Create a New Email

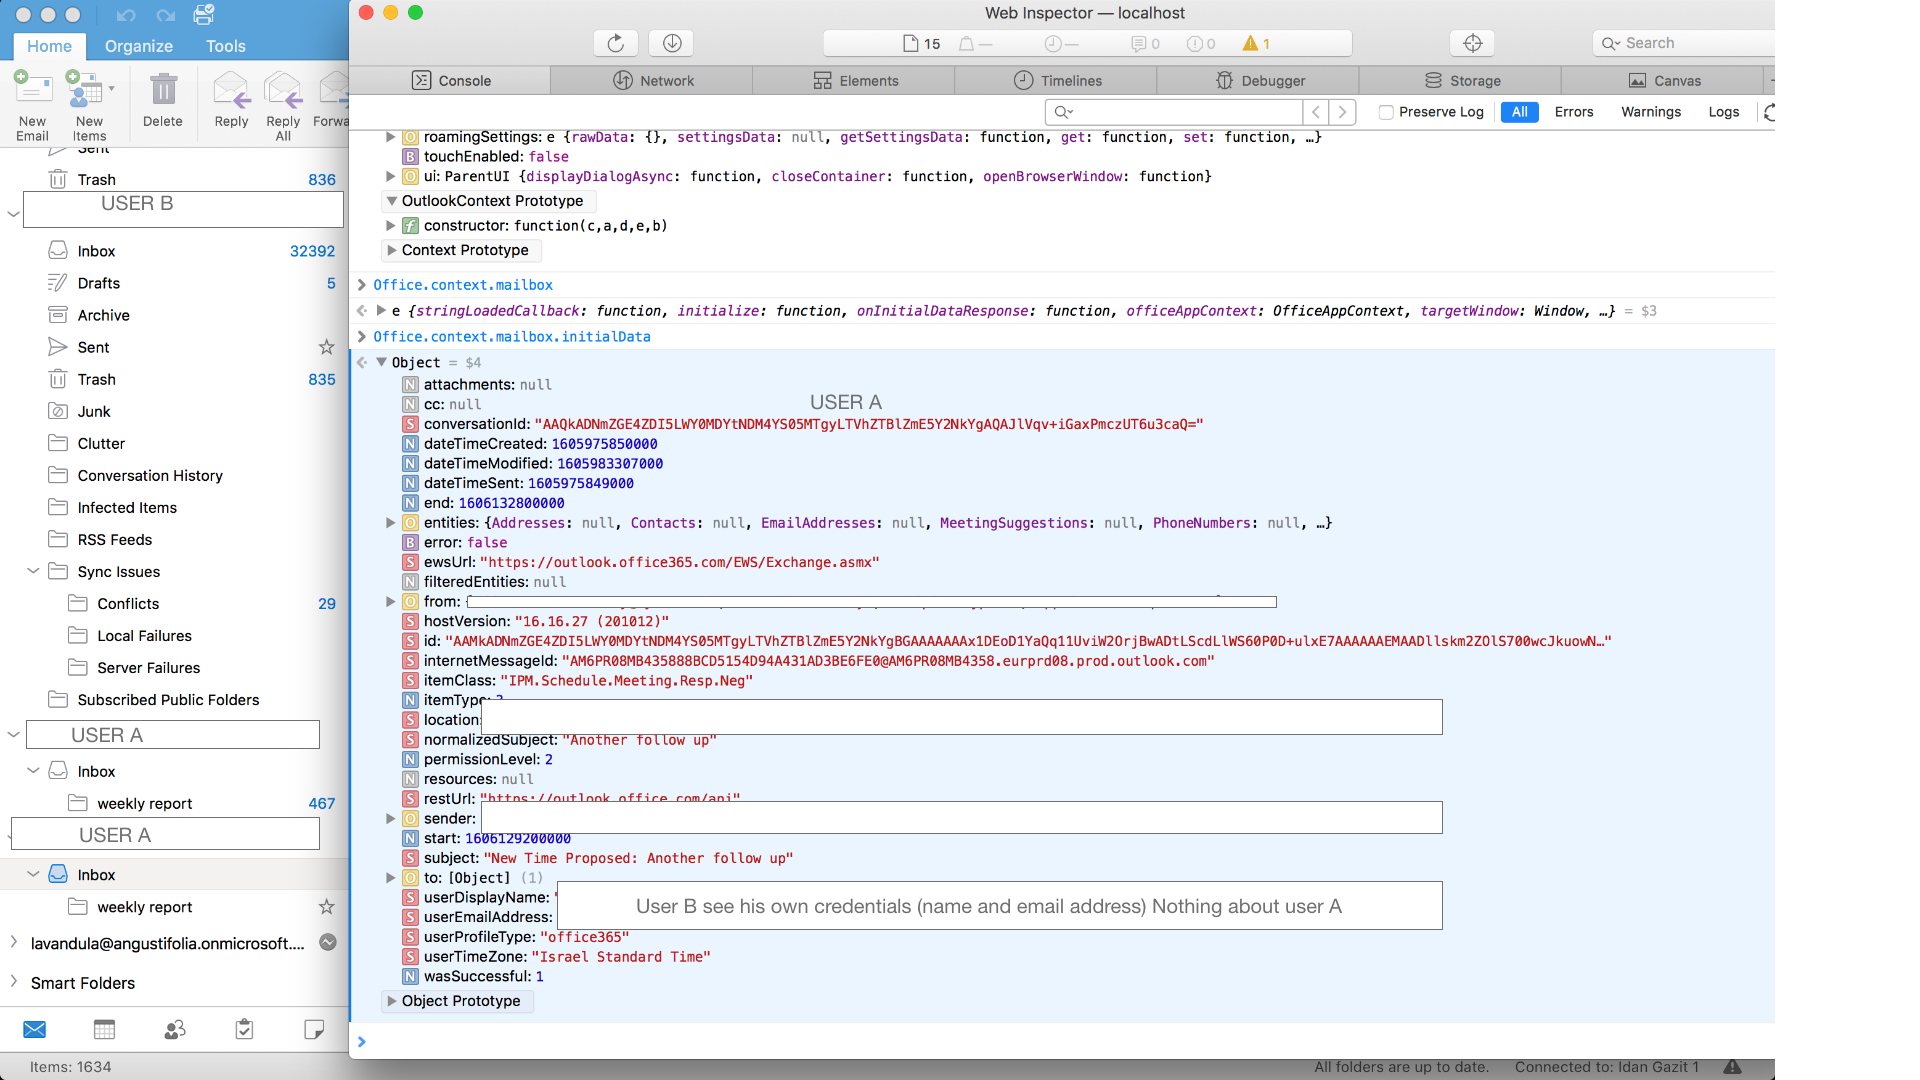(x=33, y=100)
